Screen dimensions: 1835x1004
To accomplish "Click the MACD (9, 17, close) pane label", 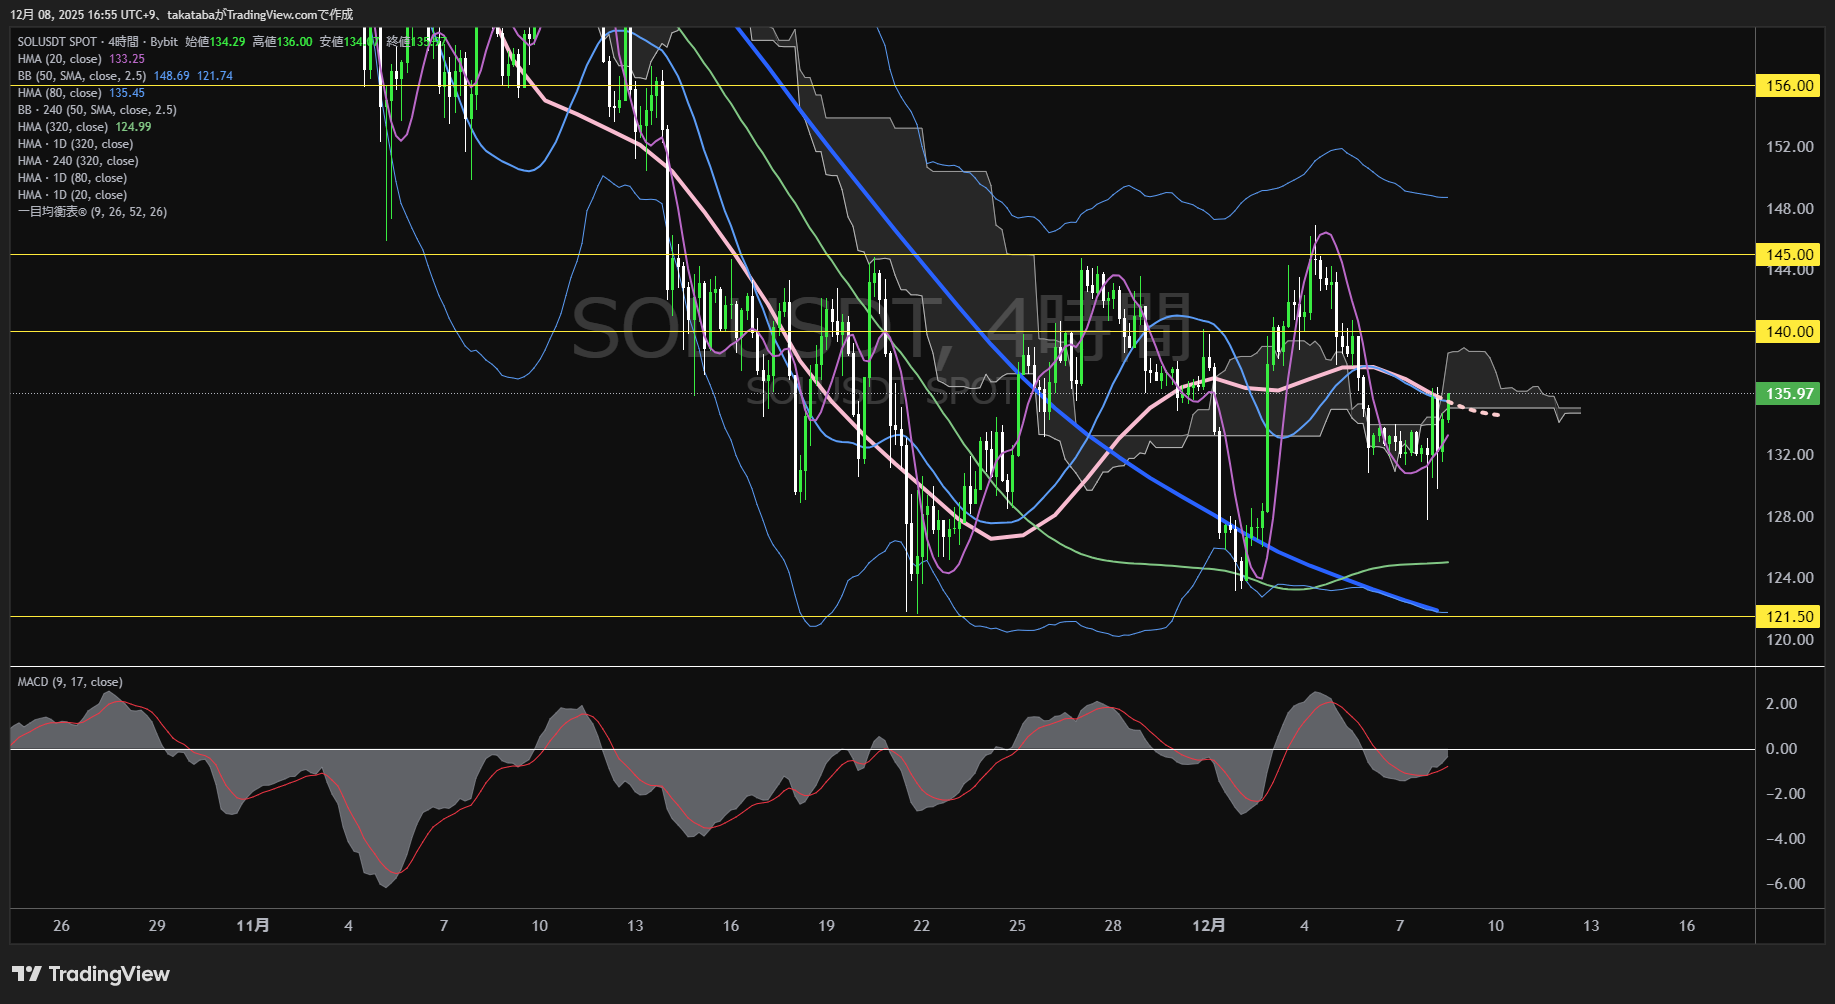I will click(70, 682).
